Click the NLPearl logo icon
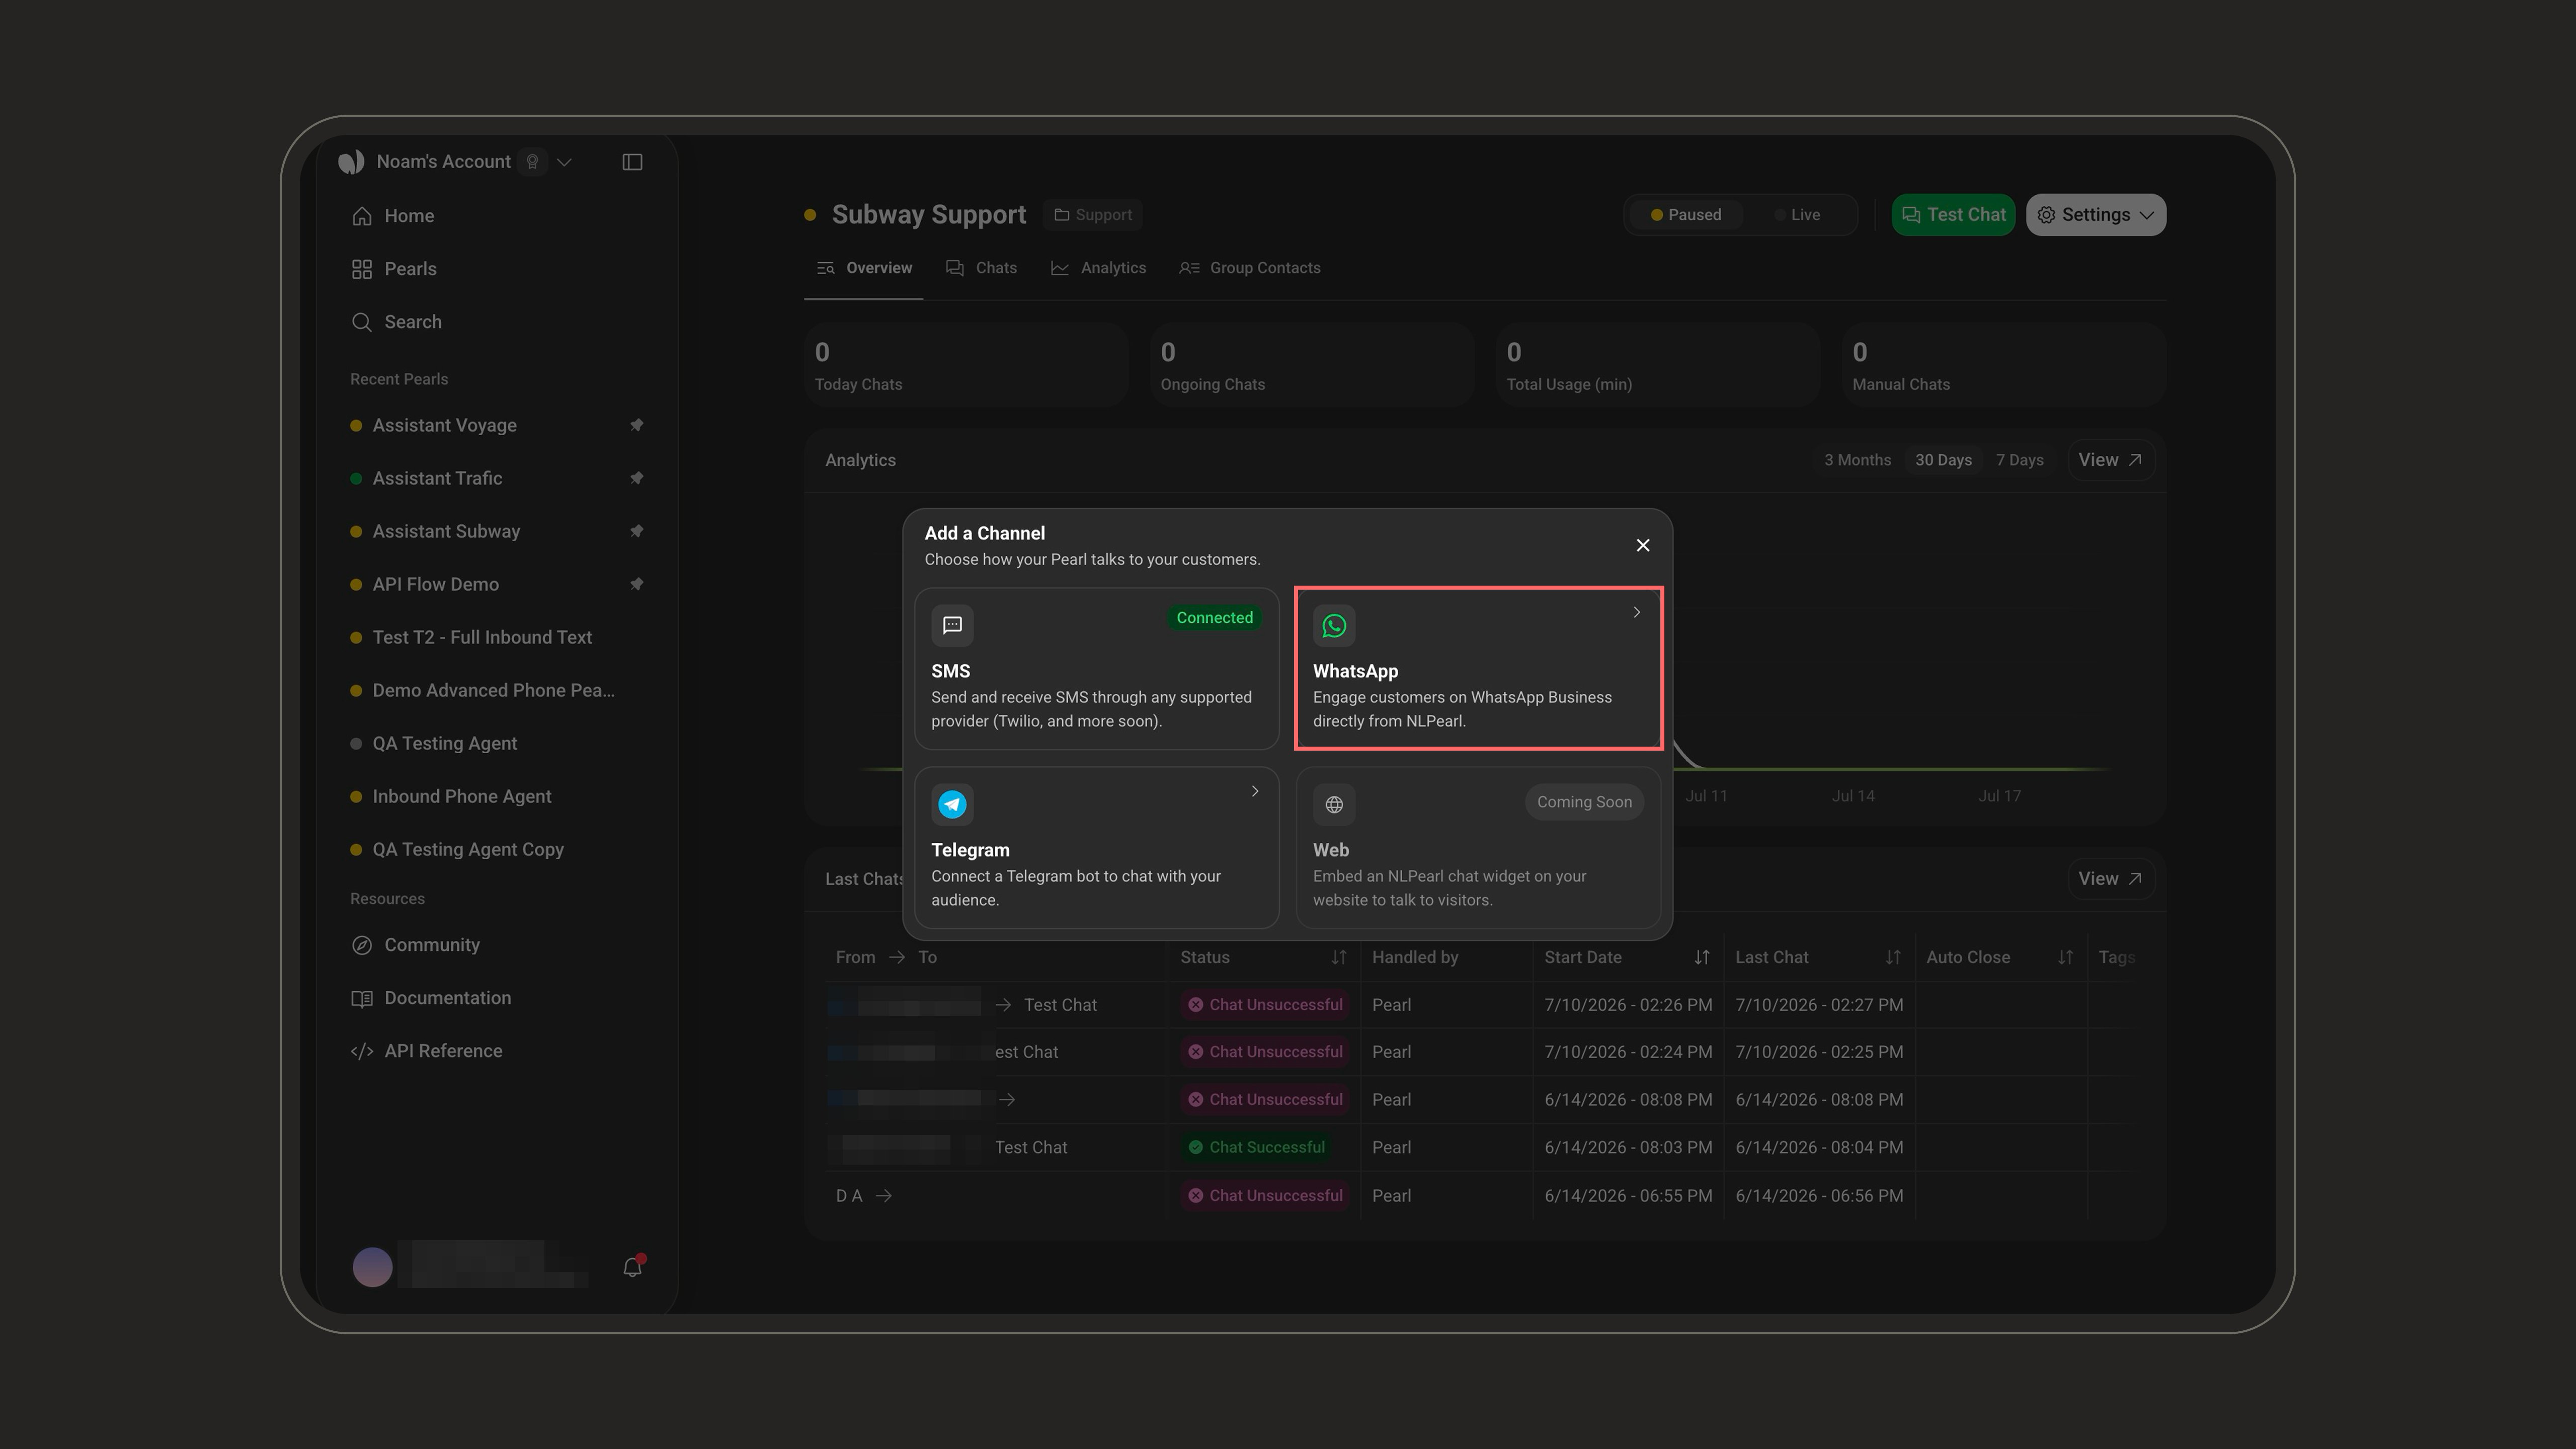 tap(351, 162)
